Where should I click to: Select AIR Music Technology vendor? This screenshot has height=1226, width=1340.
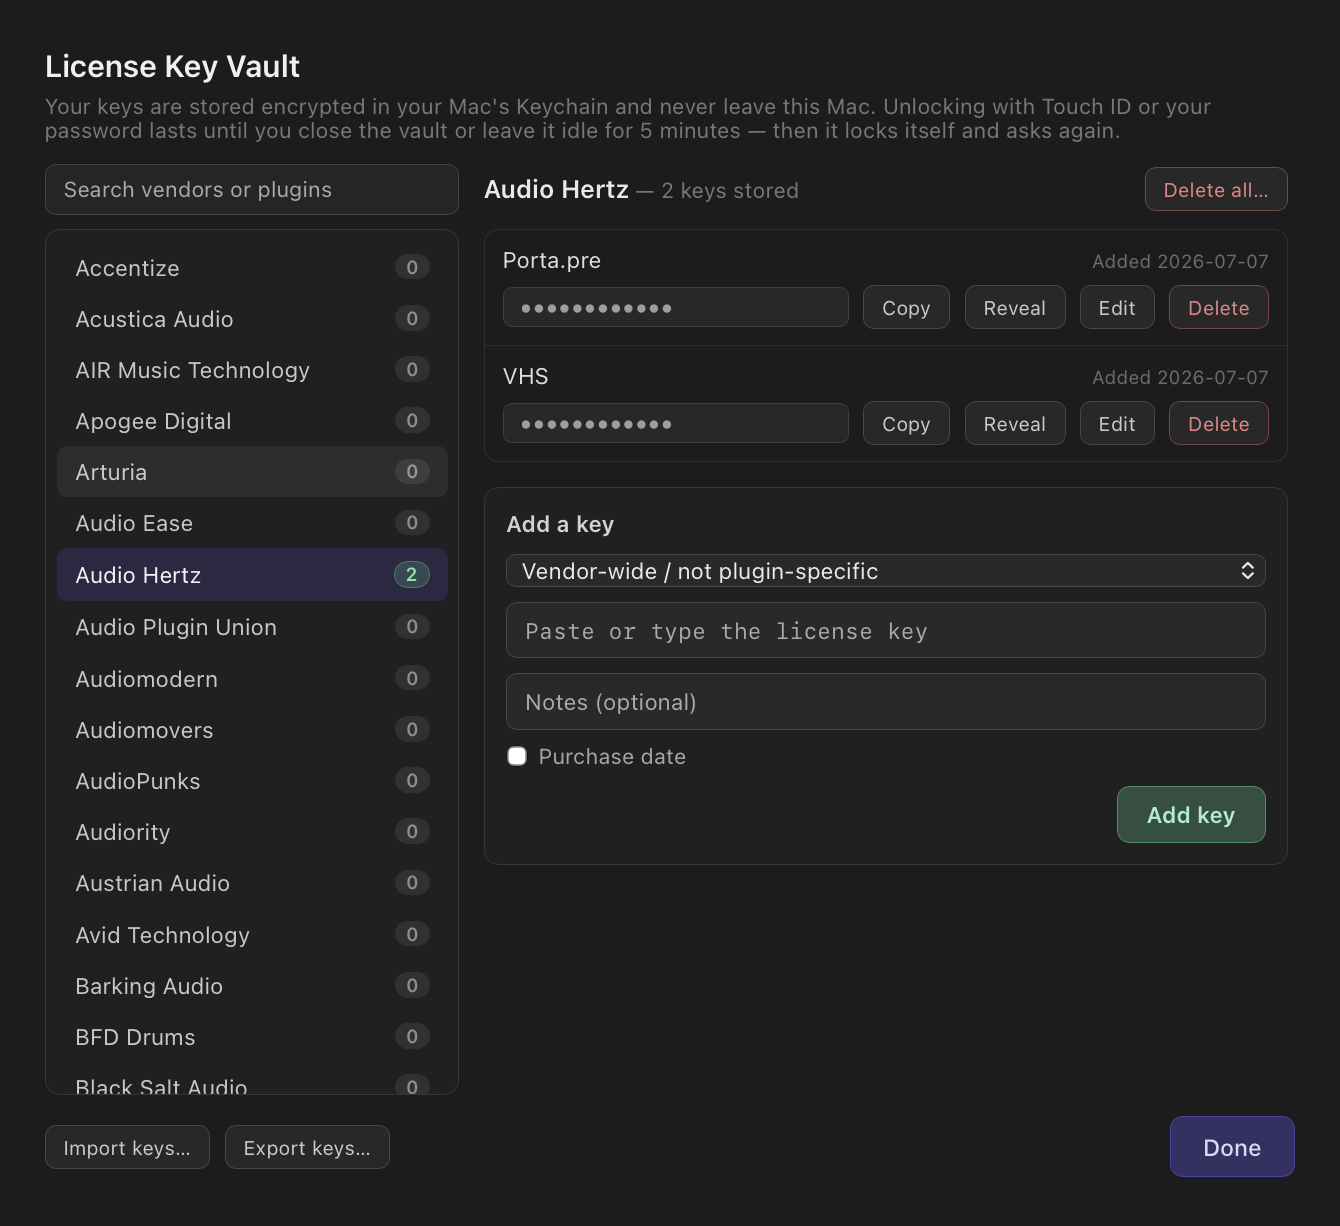pyautogui.click(x=252, y=370)
